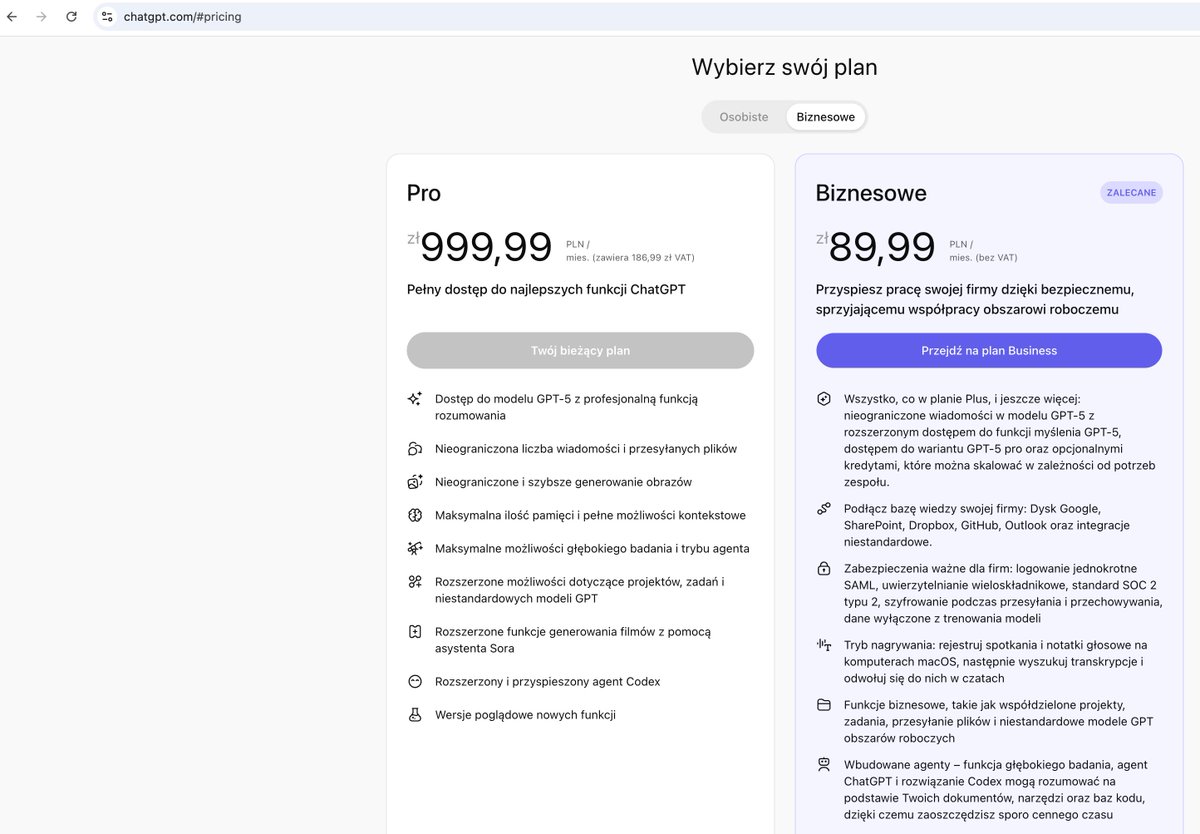The height and width of the screenshot is (834, 1200).
Task: Click sparkle icon next to GPT-5 access feature
Action: tap(415, 399)
